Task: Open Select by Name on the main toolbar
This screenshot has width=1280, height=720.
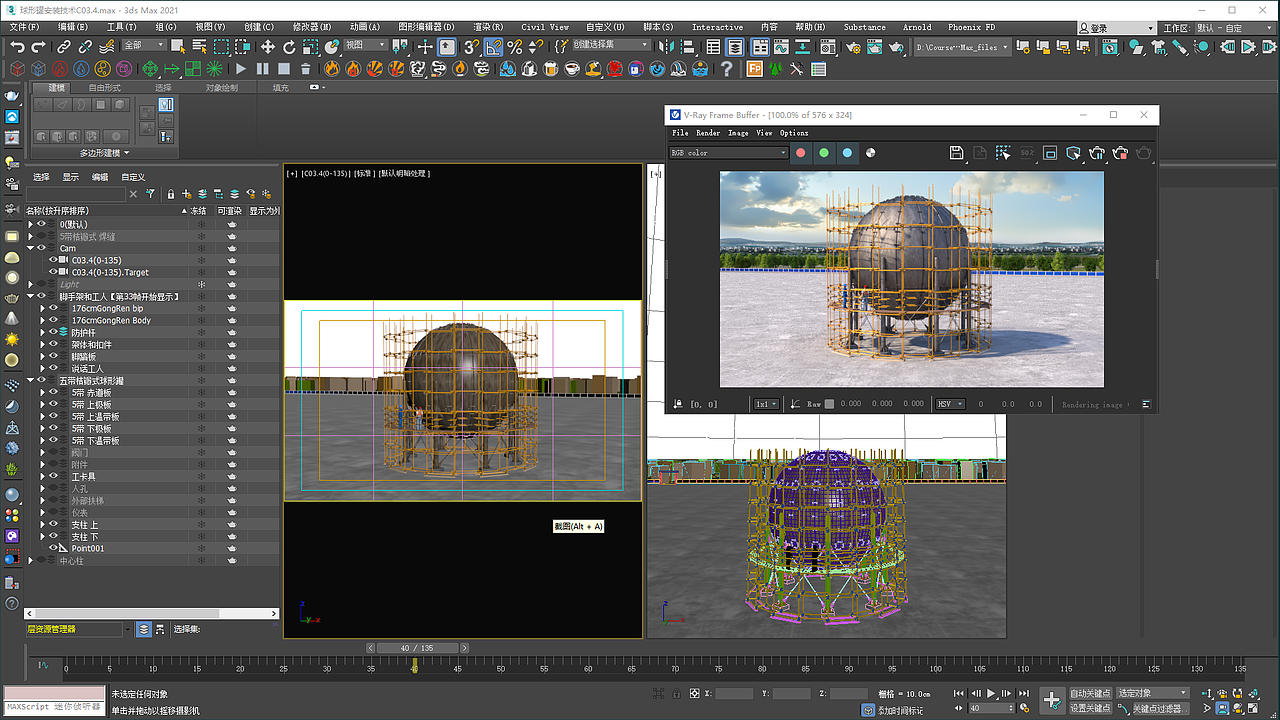Action: tap(198, 46)
